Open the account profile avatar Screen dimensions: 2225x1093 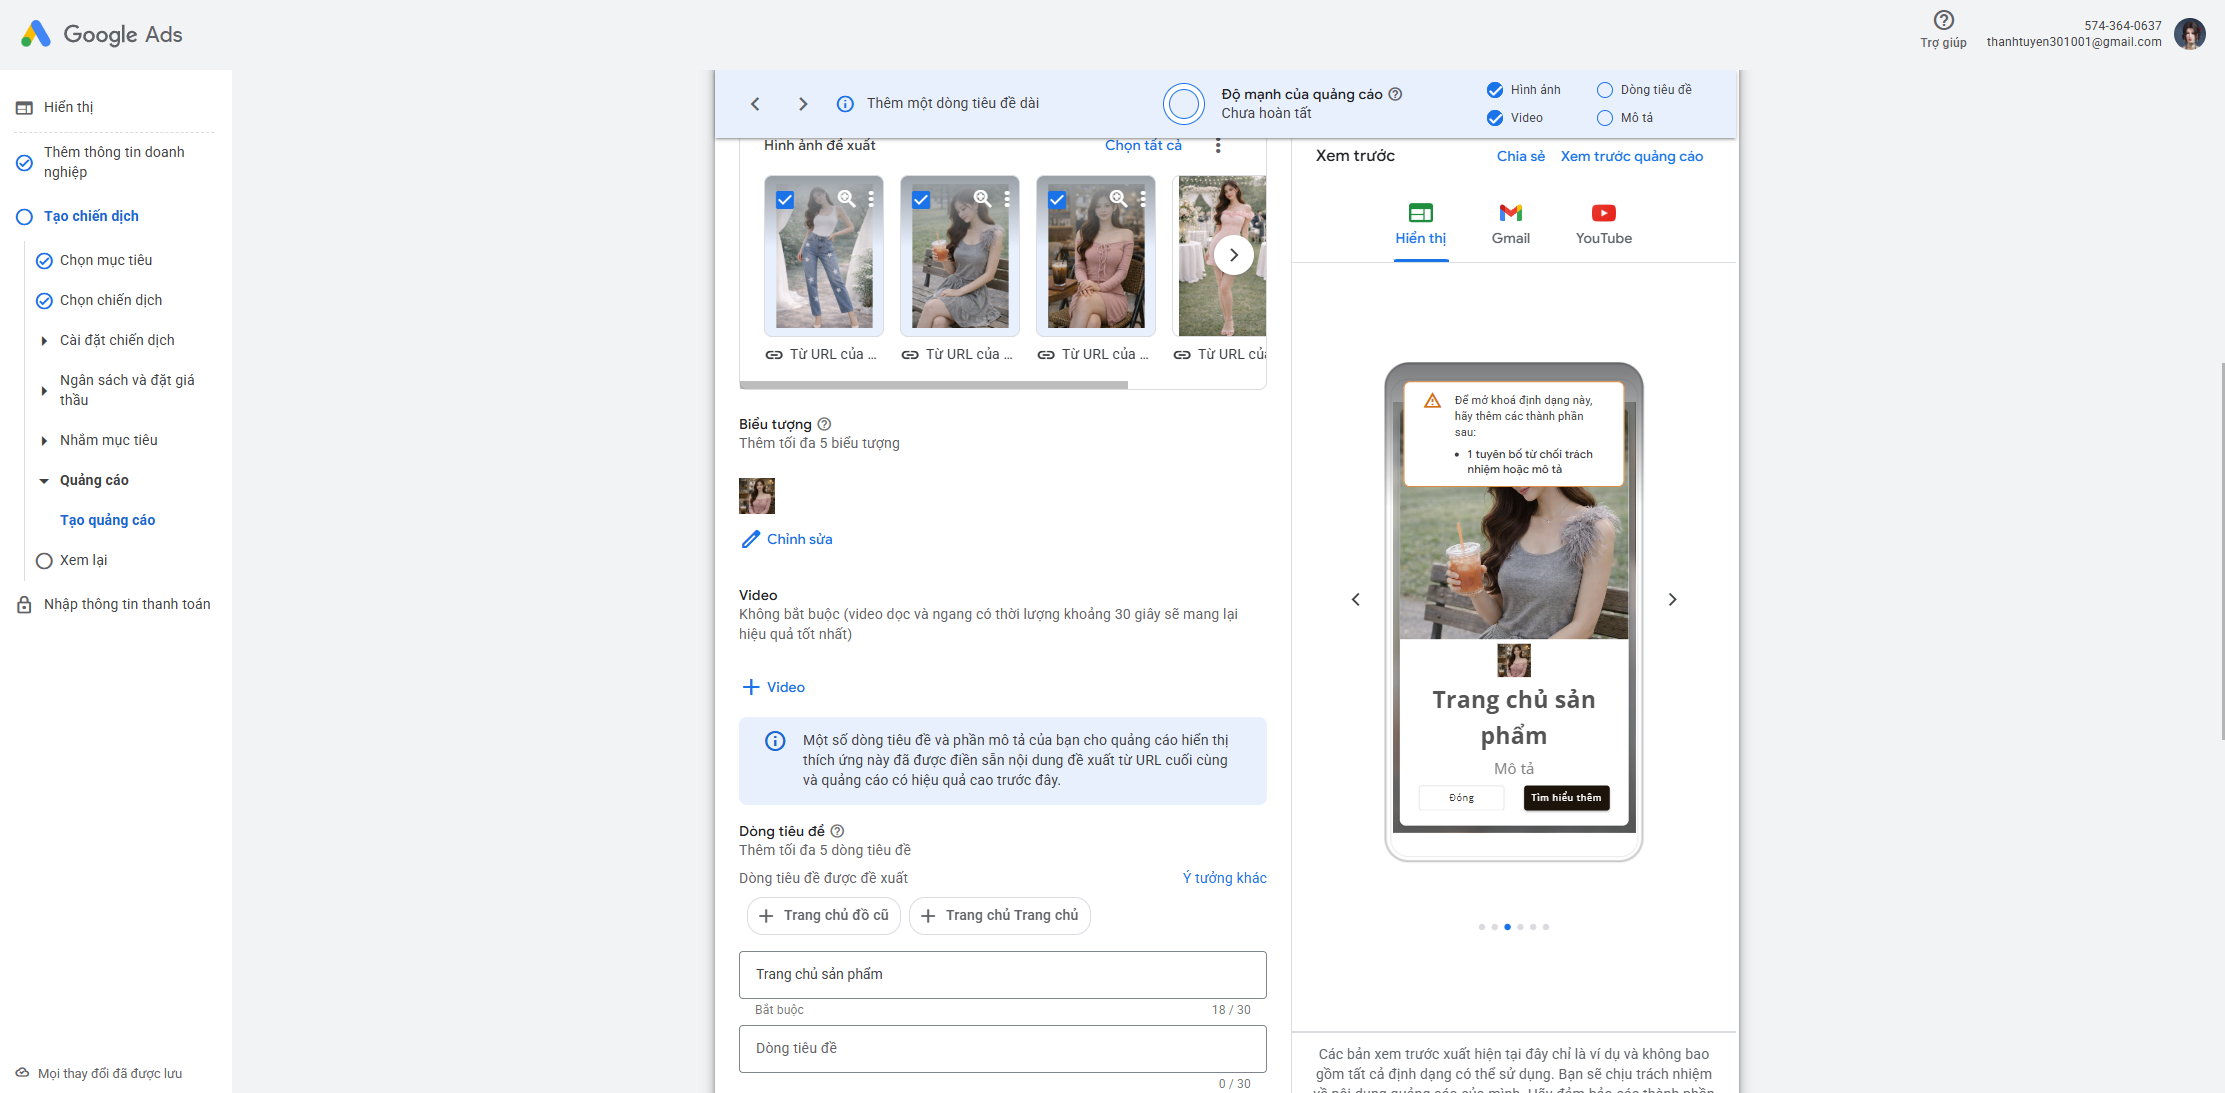click(x=2190, y=34)
